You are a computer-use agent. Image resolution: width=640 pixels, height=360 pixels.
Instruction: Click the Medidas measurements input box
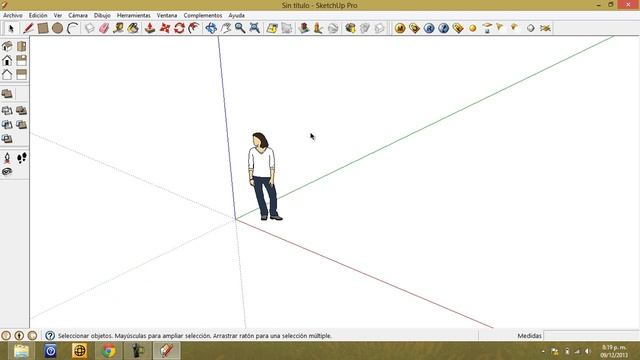point(591,336)
